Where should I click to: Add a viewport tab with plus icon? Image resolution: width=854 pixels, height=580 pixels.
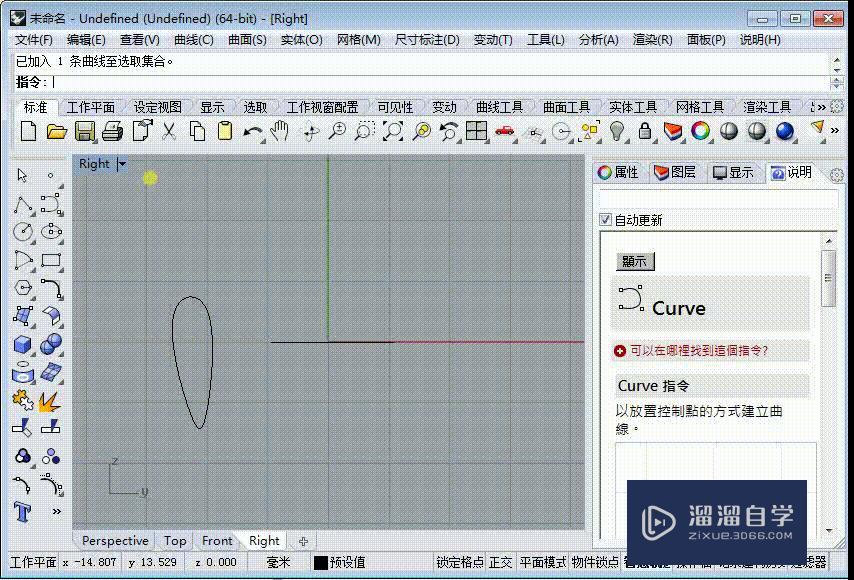coord(303,541)
